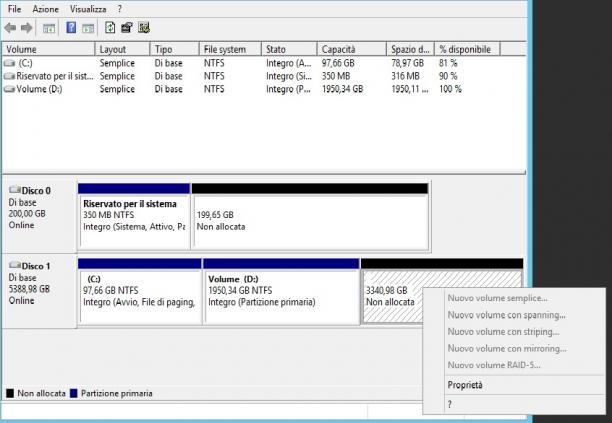Screen dimensions: 612x423
Task: Click the 1950,34 GB capacity cell
Action: click(342, 89)
